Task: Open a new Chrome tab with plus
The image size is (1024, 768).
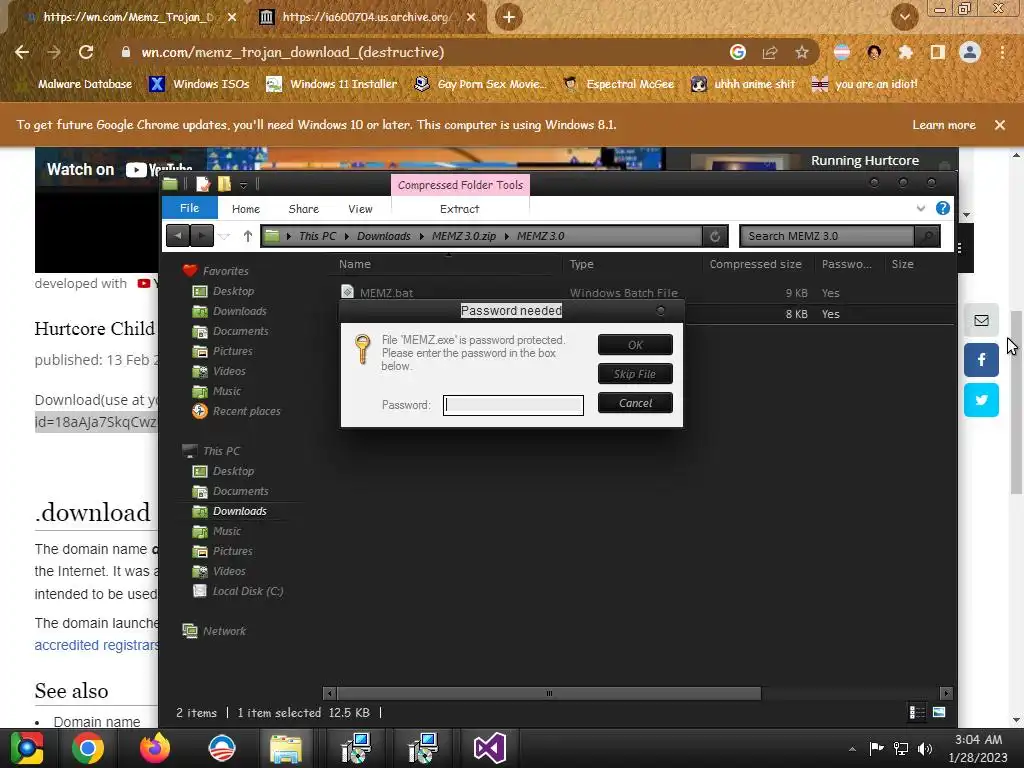Action: 509,17
